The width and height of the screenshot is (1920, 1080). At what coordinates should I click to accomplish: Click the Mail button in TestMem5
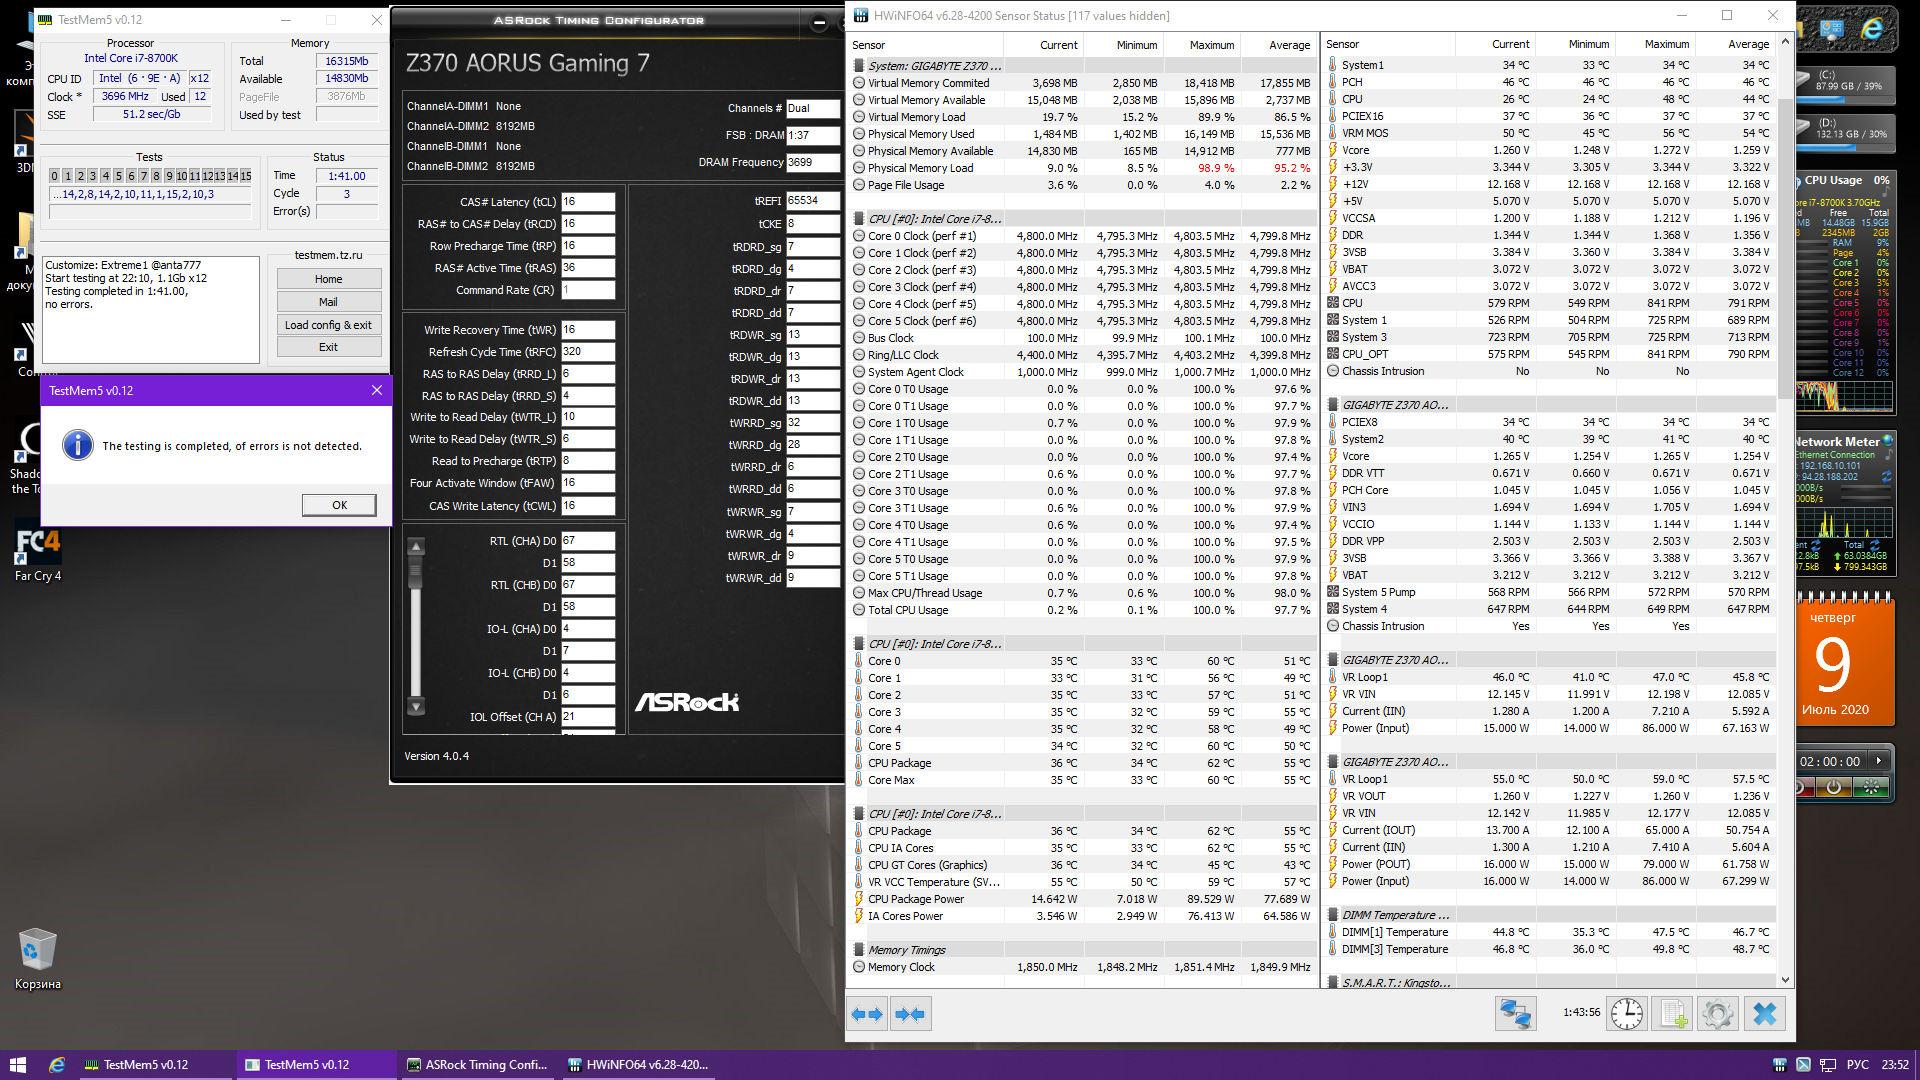click(328, 302)
